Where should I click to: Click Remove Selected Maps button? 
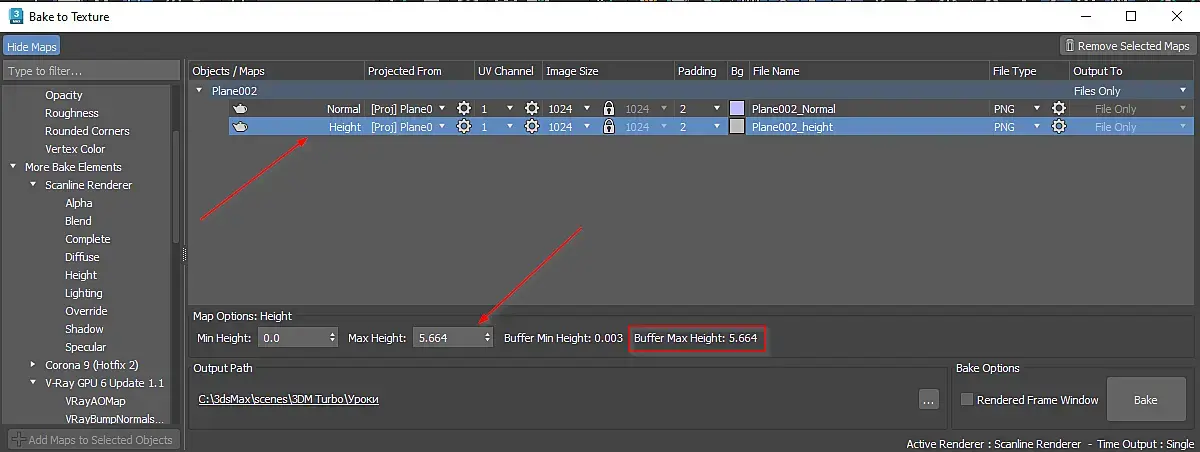[x=1127, y=46]
